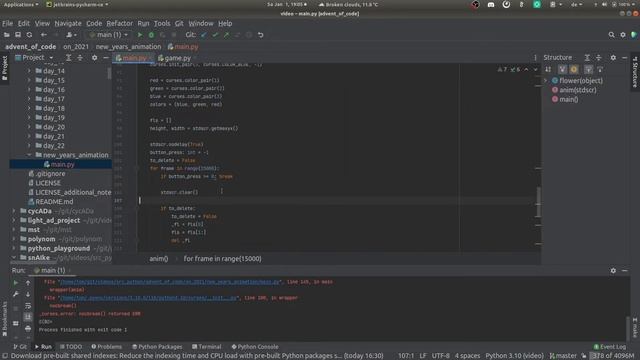This screenshot has height=360, width=640.
Task: Open the TODO tool window tab
Action: (71, 347)
